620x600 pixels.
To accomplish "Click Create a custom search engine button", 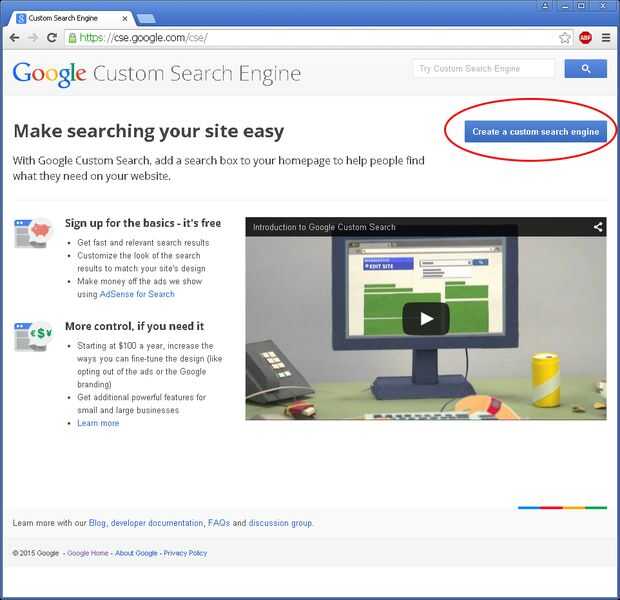I will (x=535, y=131).
